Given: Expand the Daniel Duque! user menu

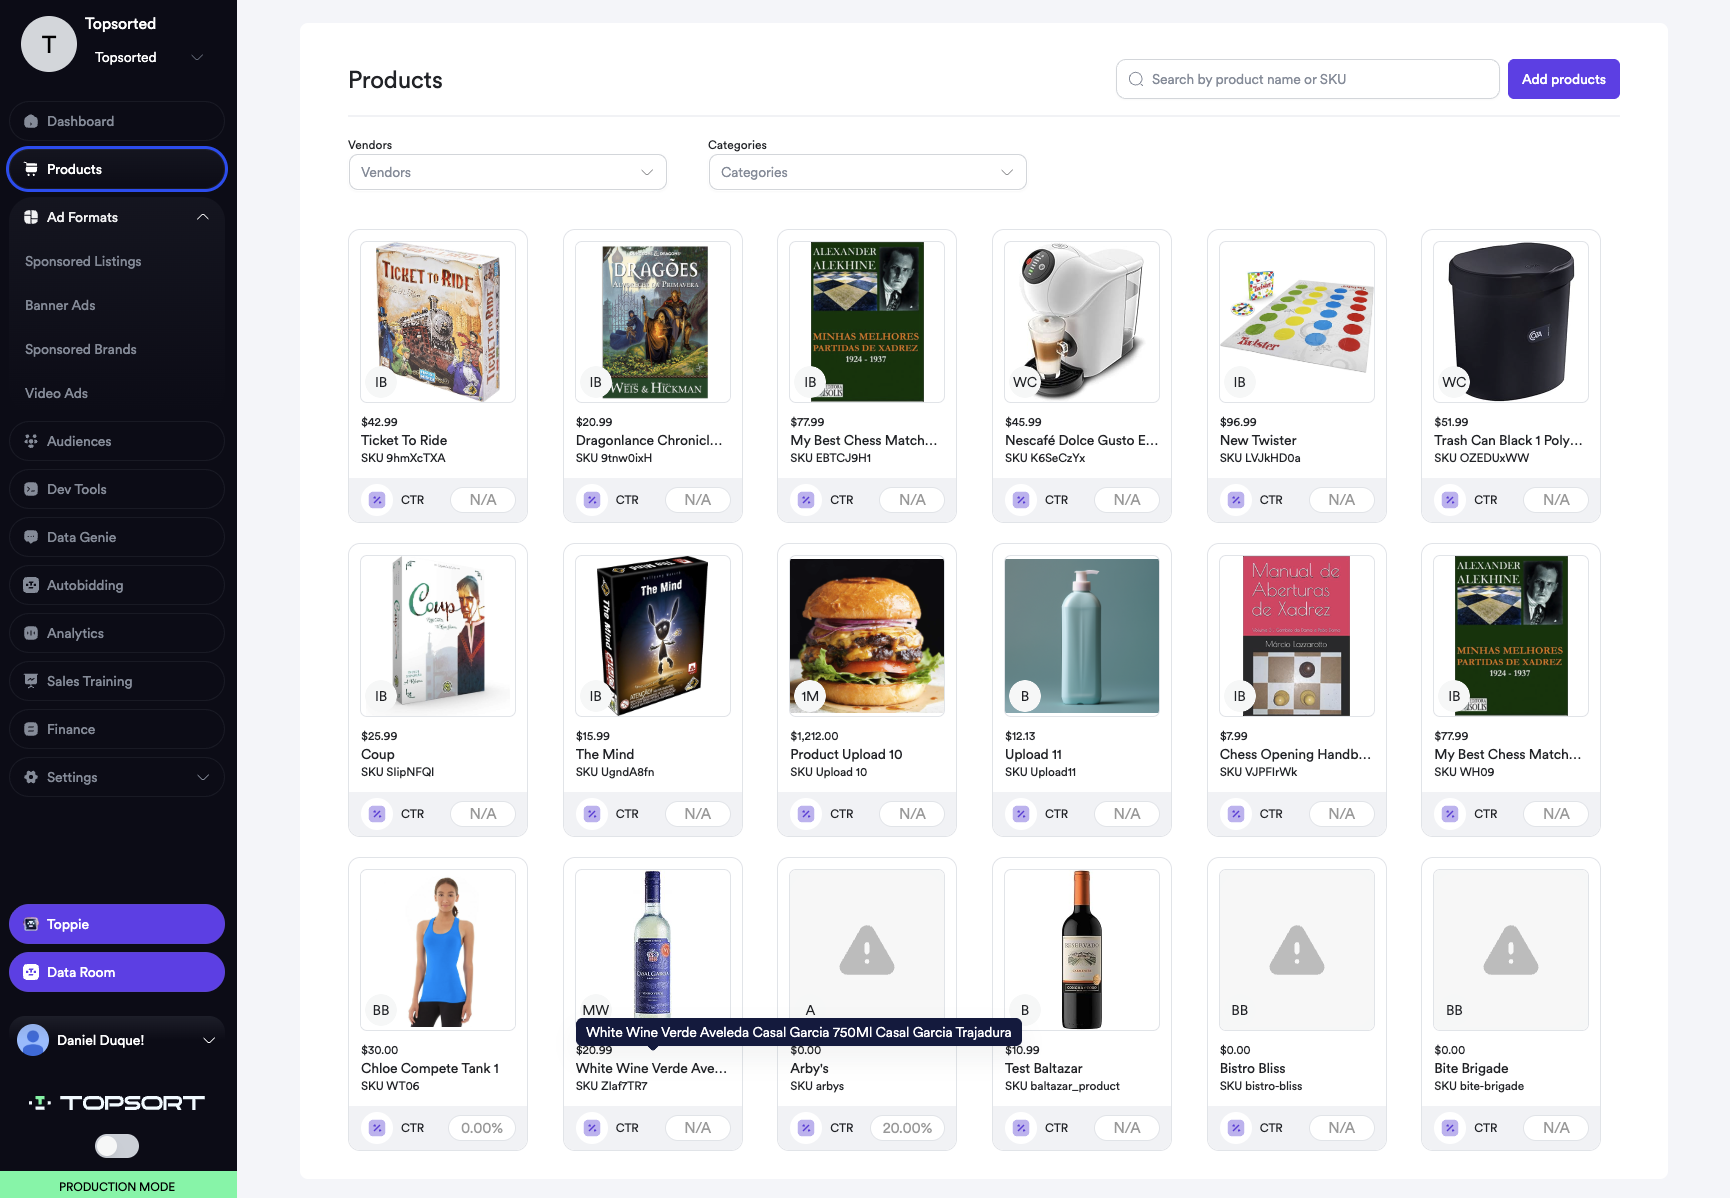Looking at the screenshot, I should pyautogui.click(x=209, y=1040).
